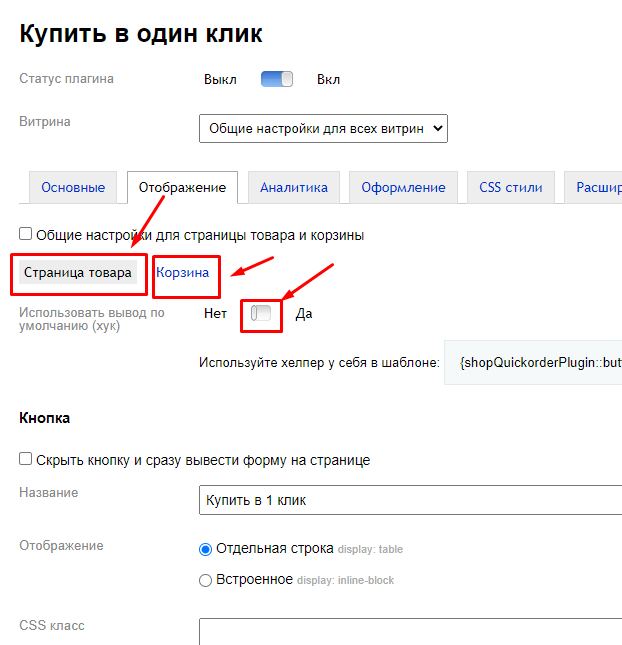Select the Отдельная строка radio option
Screen dimensions: 622x645
pyautogui.click(x=206, y=549)
